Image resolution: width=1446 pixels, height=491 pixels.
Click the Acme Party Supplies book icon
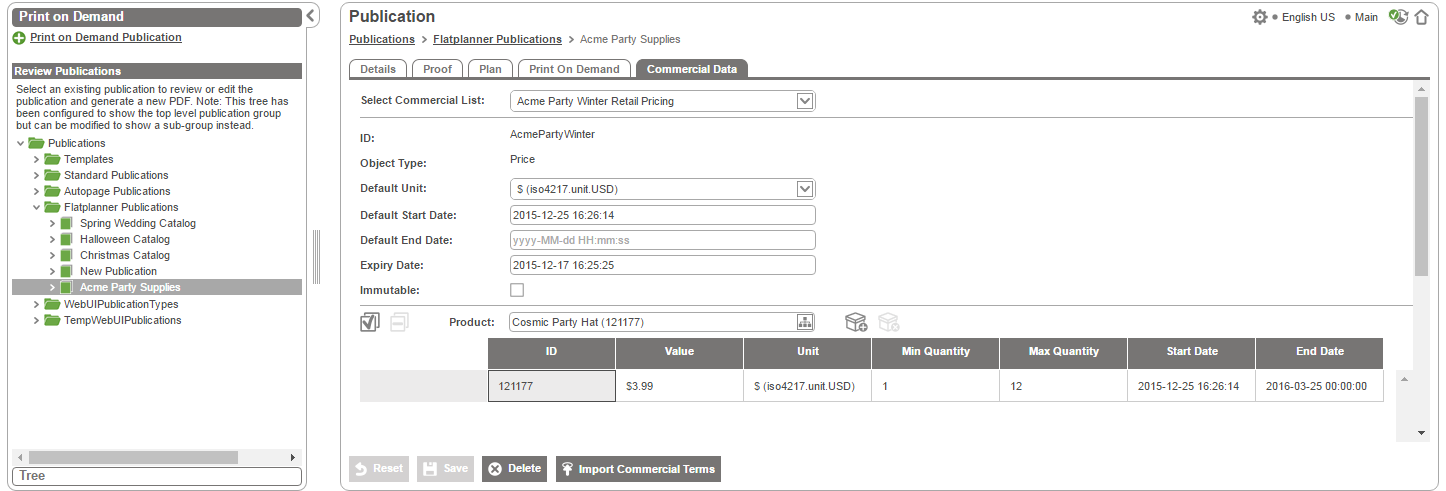coord(67,287)
